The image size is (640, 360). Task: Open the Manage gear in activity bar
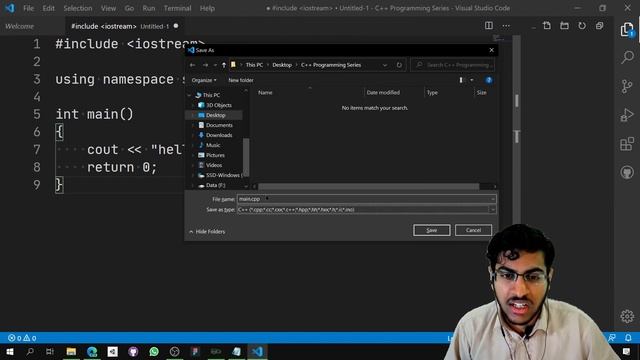(627, 316)
